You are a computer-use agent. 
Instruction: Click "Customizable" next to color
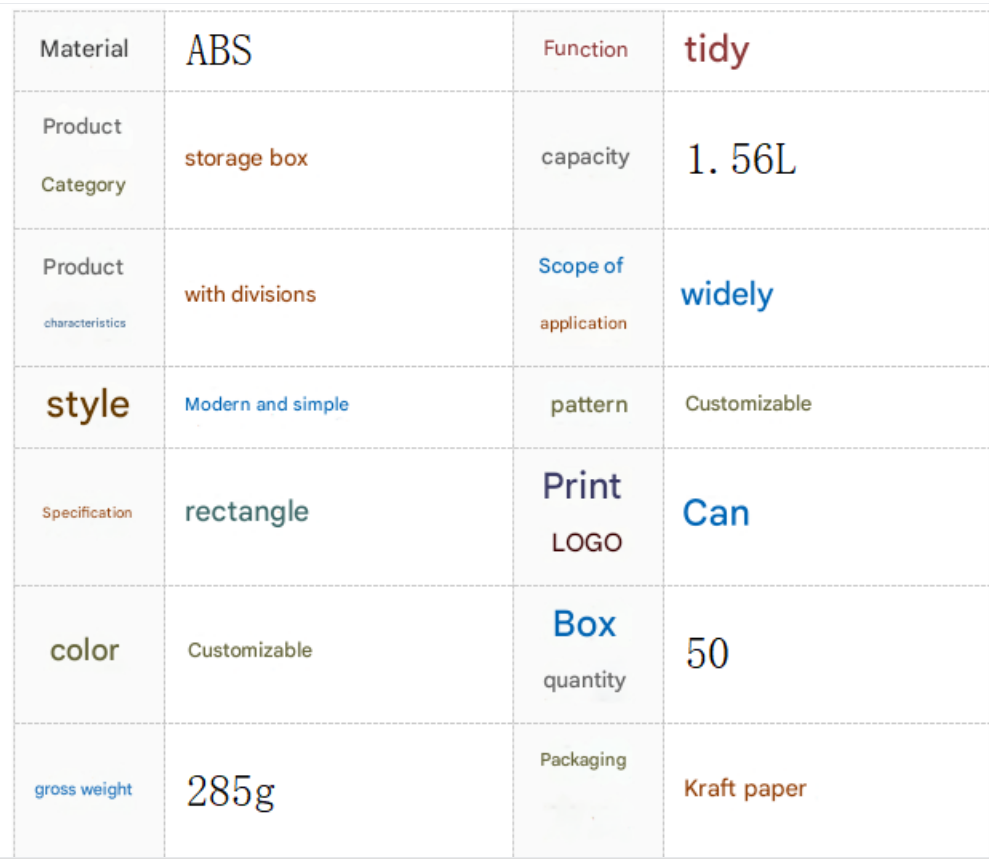tap(250, 650)
